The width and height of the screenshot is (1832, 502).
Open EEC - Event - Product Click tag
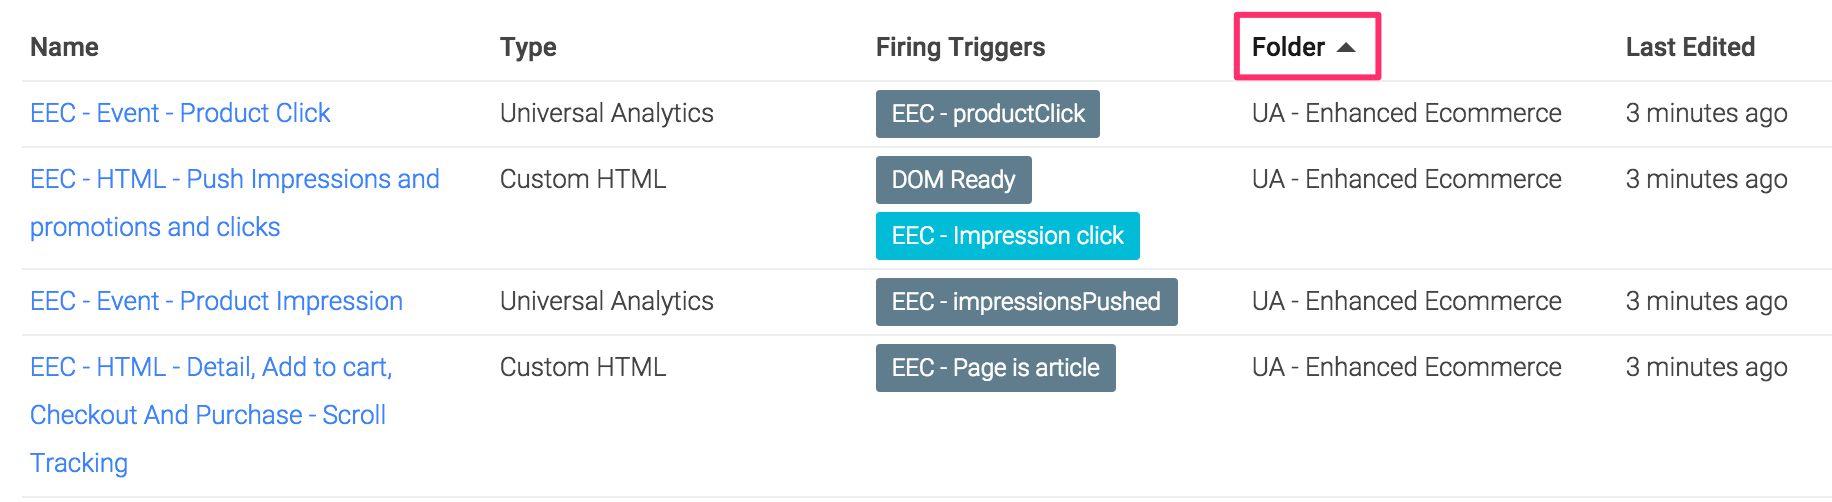(x=180, y=113)
